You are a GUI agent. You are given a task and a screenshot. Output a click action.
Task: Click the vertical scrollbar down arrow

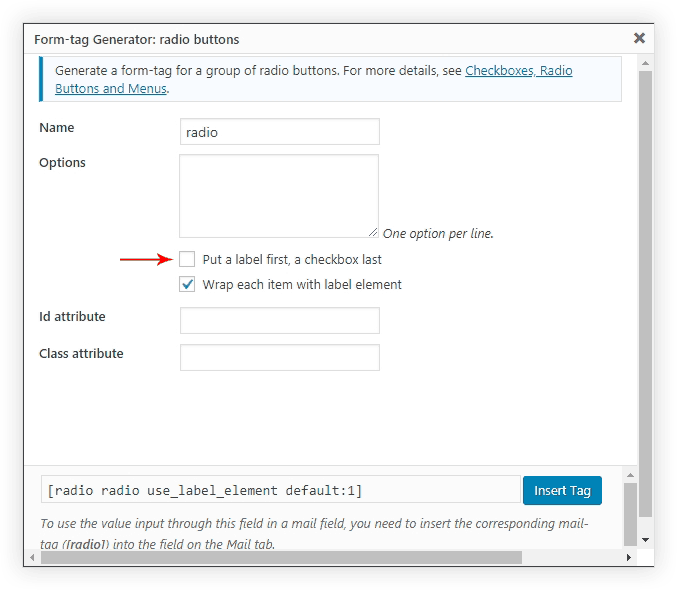(x=644, y=539)
